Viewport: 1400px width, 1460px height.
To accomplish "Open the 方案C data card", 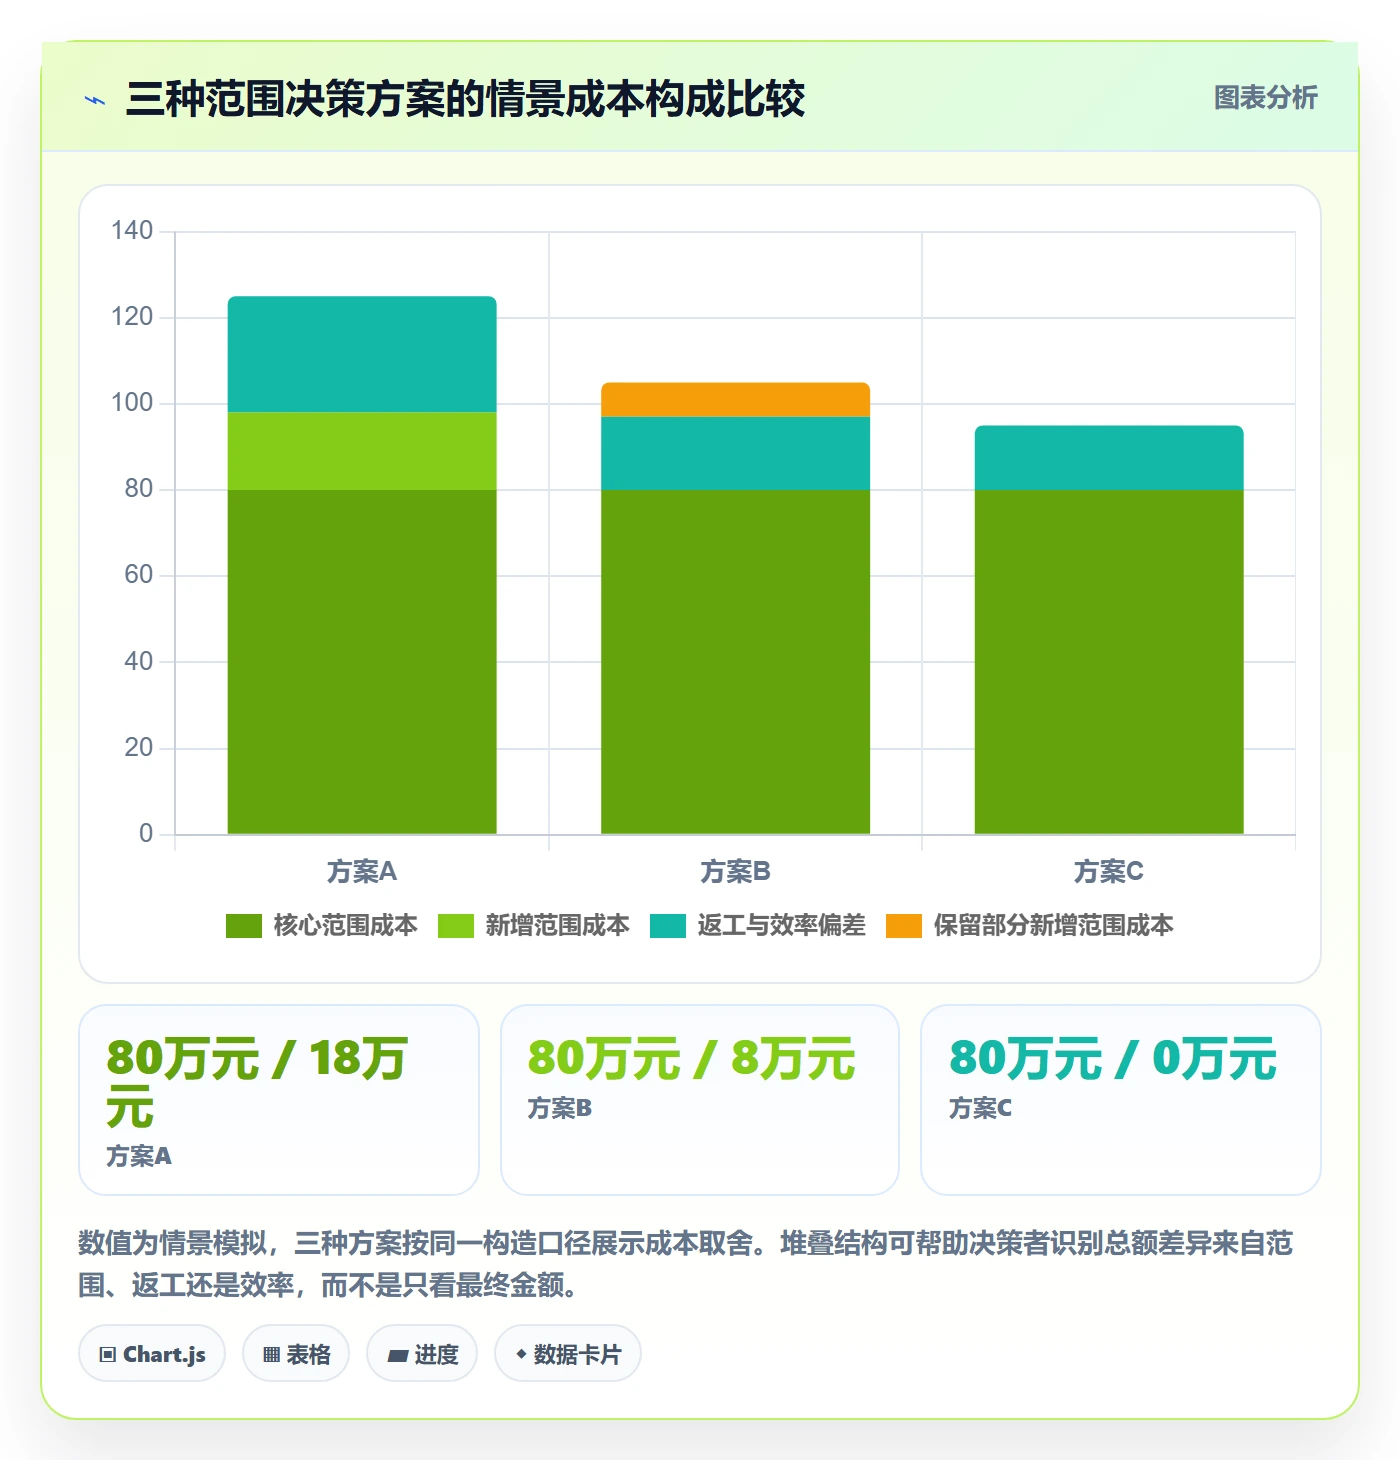I will (1121, 1100).
